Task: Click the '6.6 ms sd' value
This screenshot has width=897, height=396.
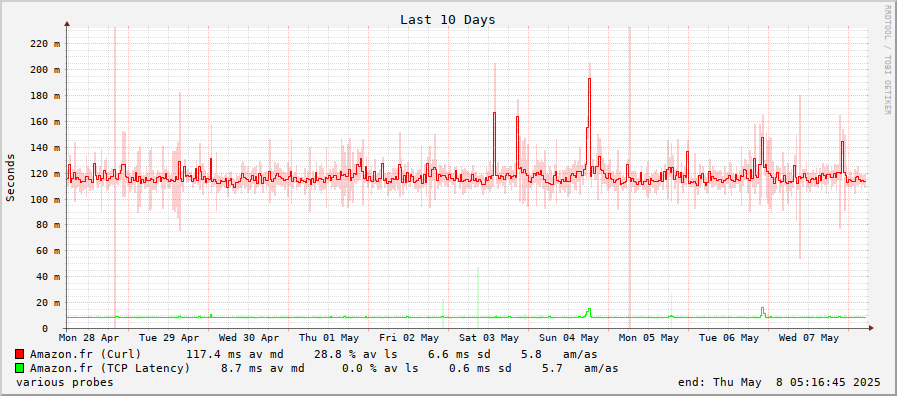Action: 458,354
